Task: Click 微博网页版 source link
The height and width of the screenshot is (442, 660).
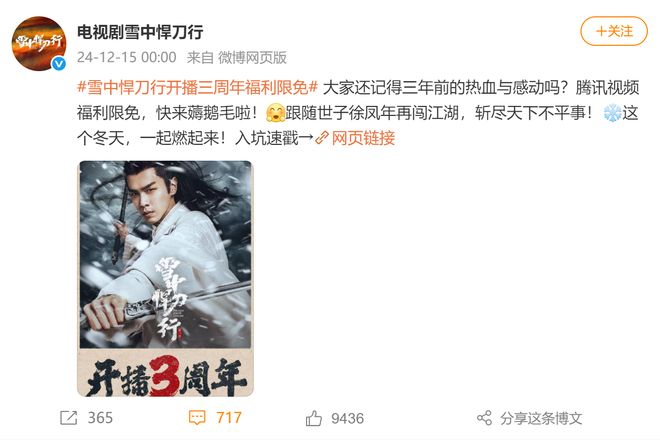Action: (252, 57)
